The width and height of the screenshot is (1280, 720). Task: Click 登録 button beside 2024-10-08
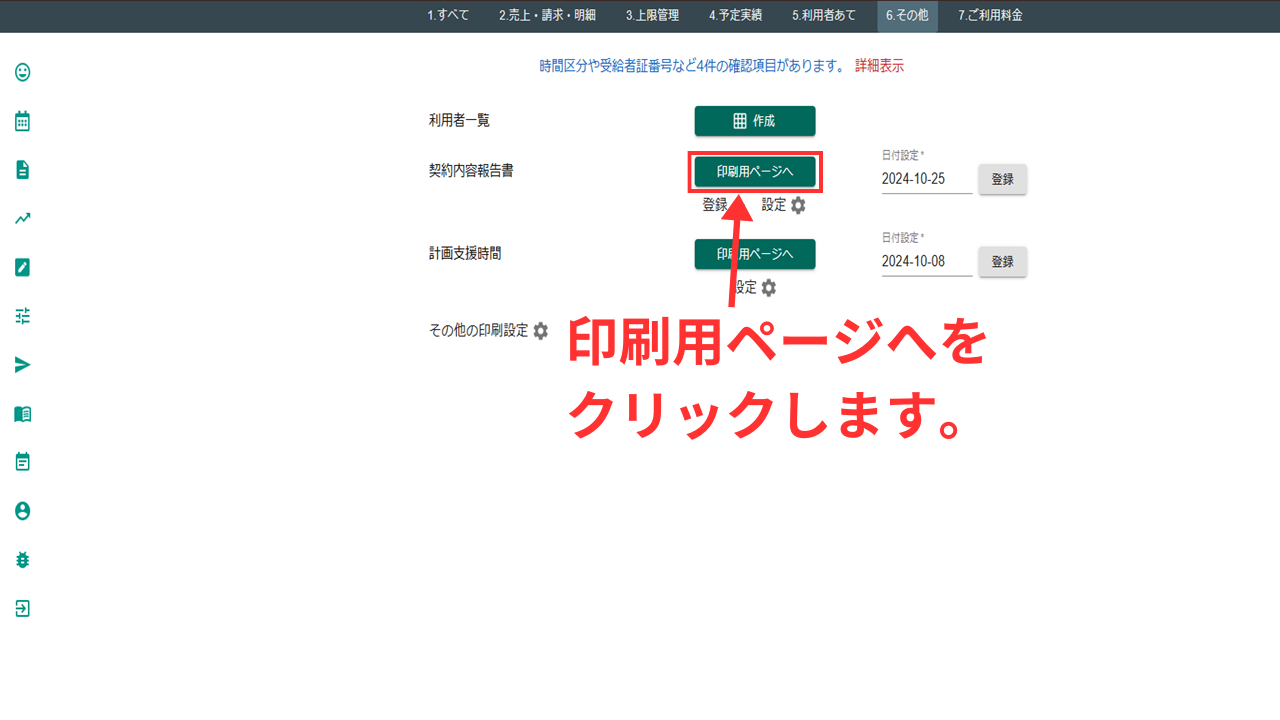click(1002, 261)
